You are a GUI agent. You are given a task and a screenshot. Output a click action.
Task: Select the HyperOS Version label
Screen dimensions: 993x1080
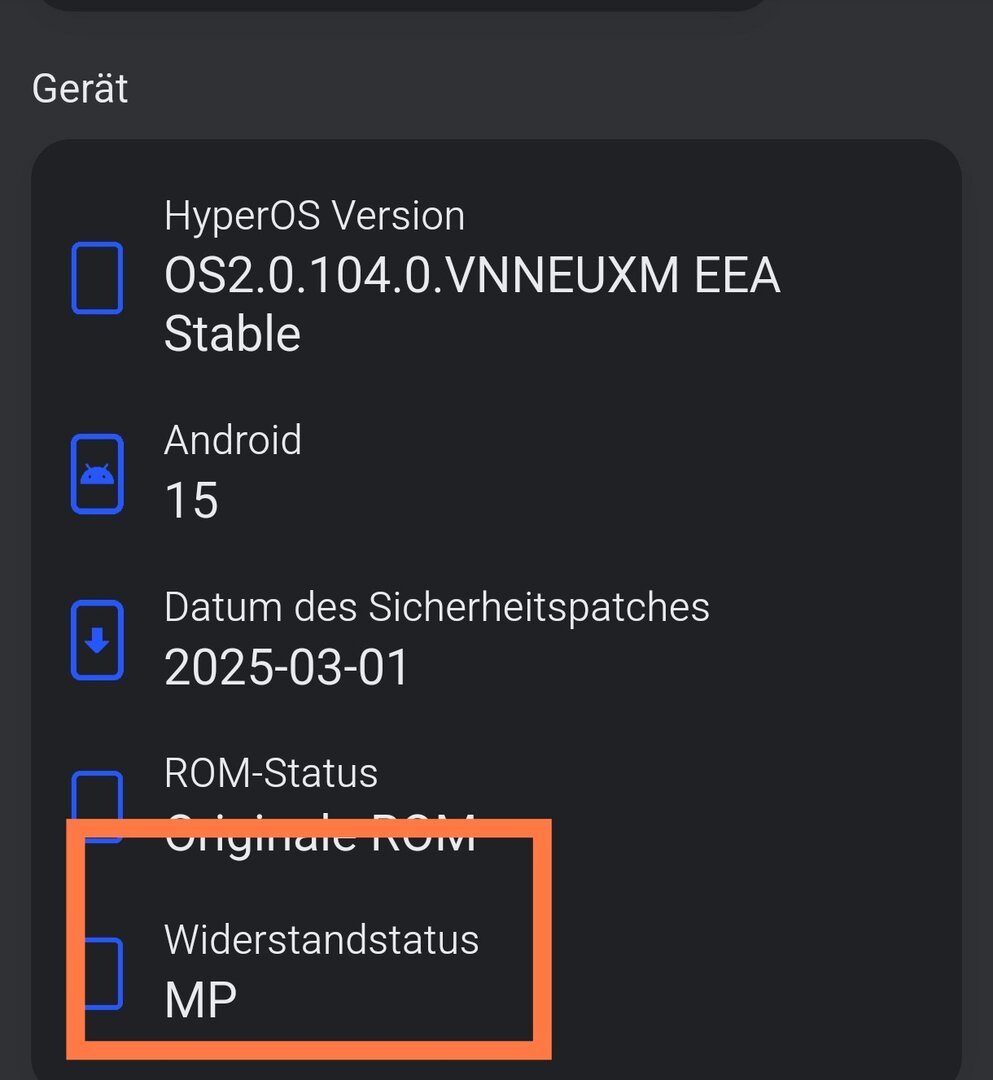point(314,216)
